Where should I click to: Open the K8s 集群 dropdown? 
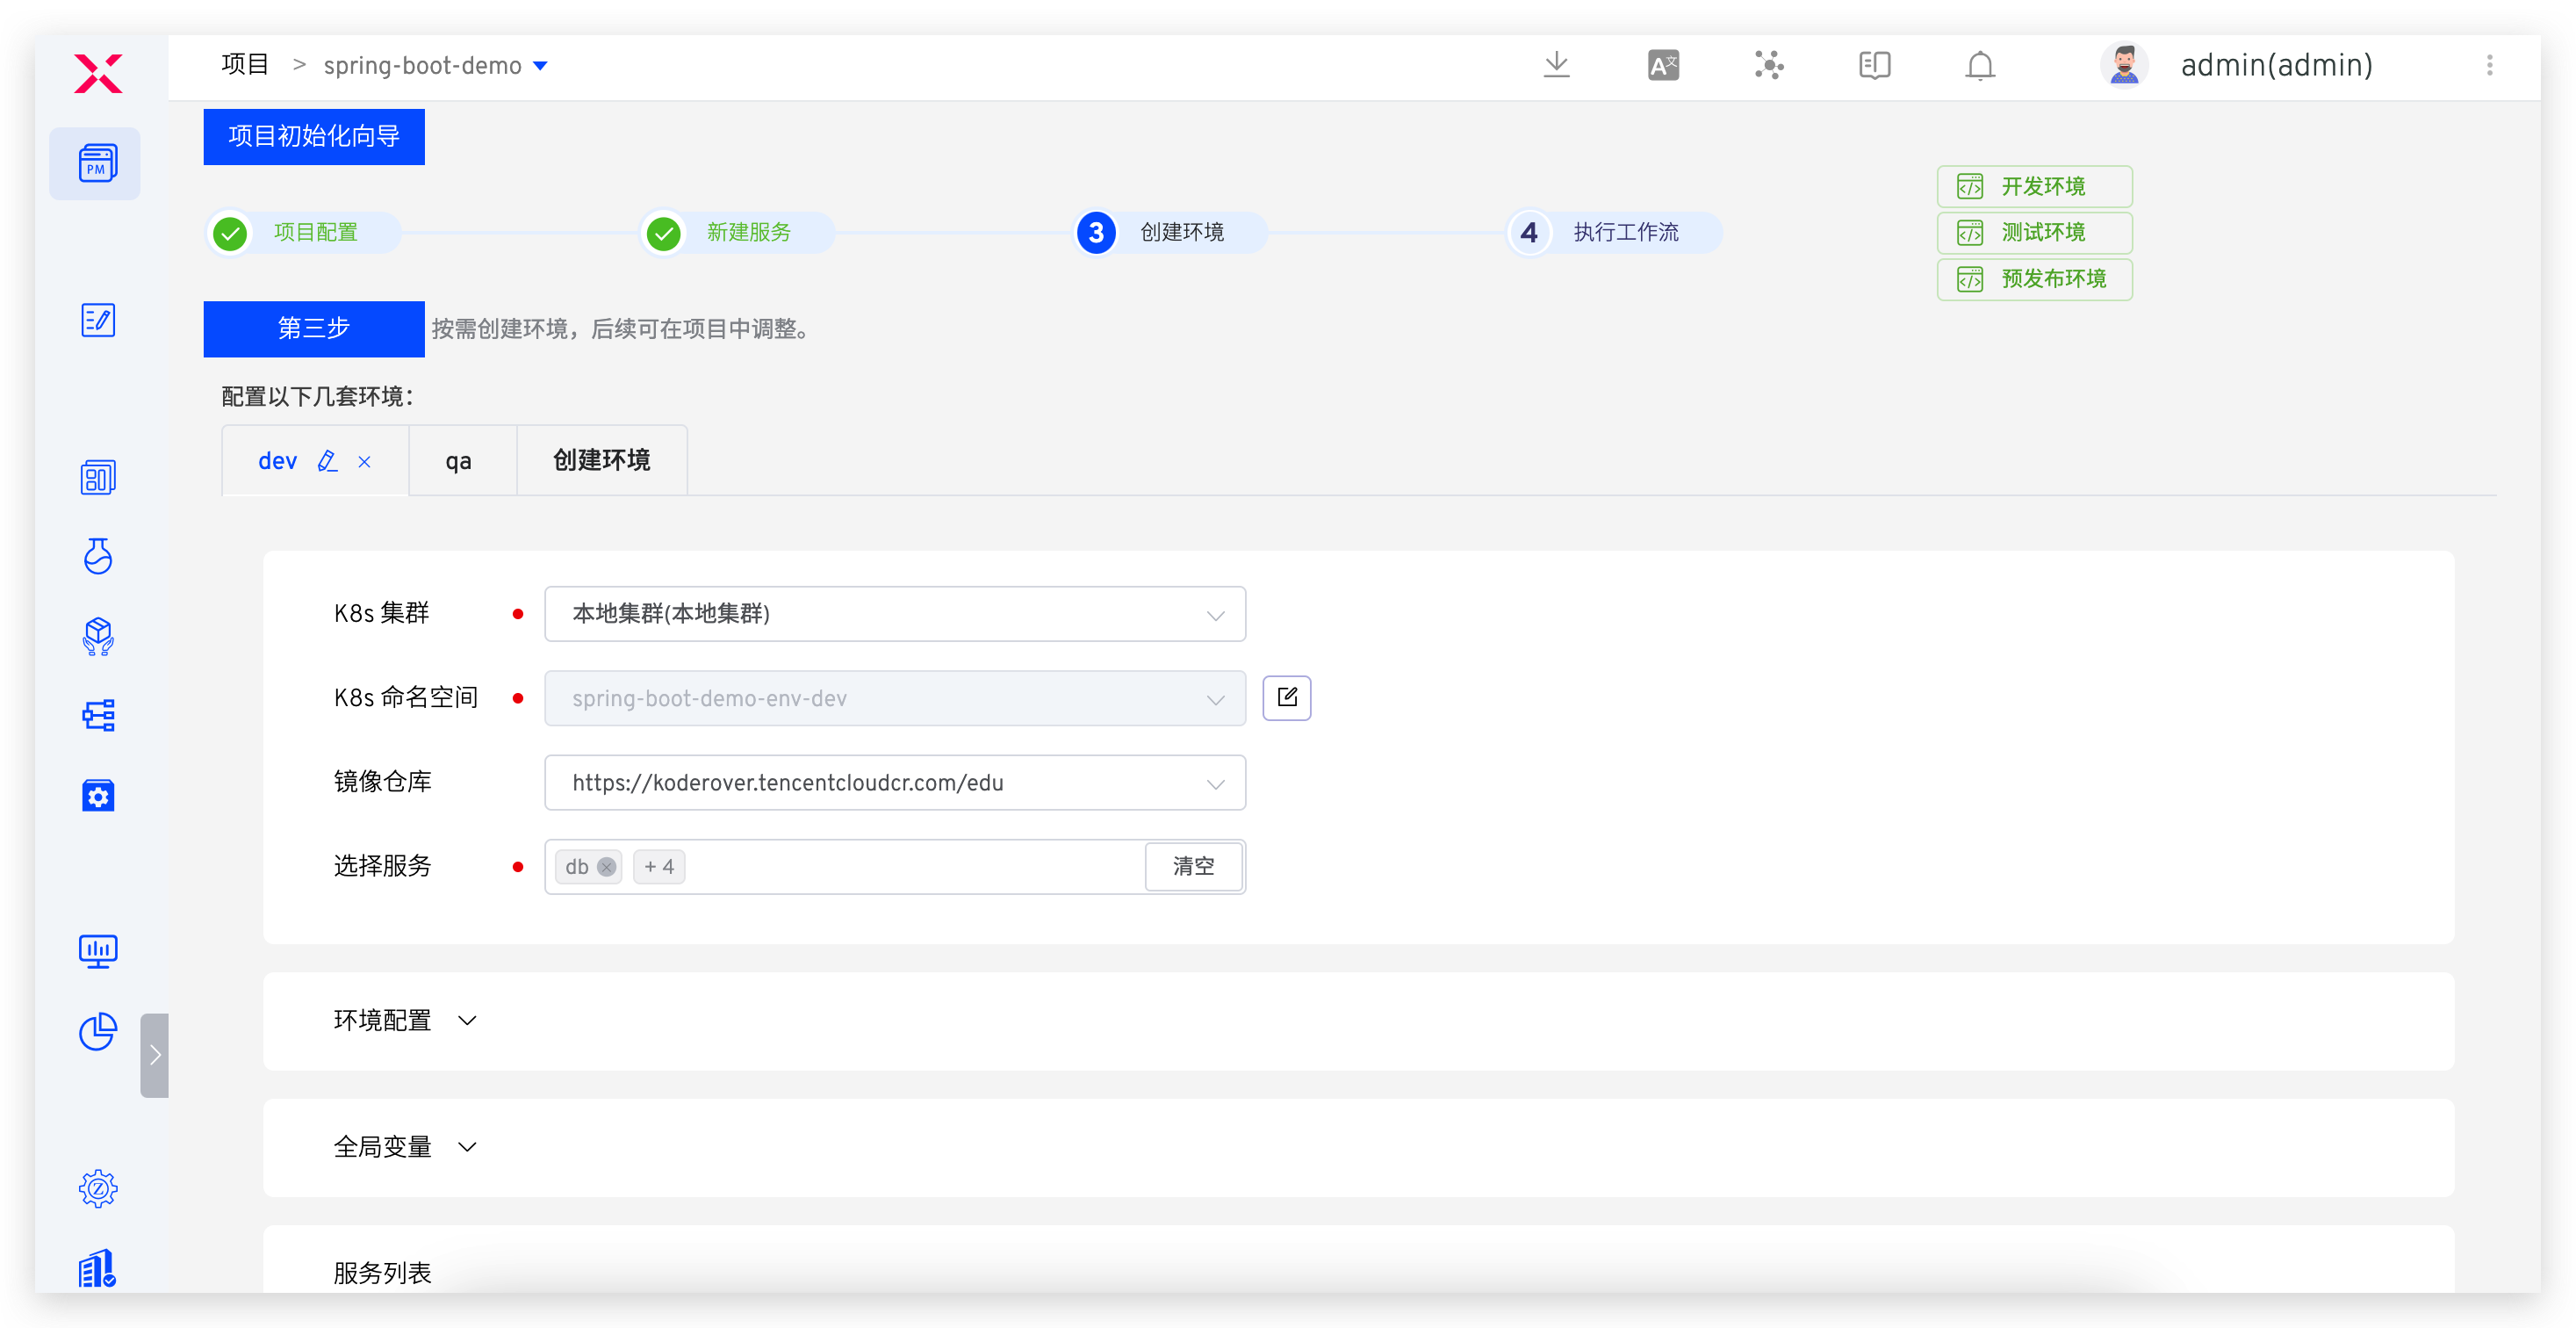[x=894, y=614]
